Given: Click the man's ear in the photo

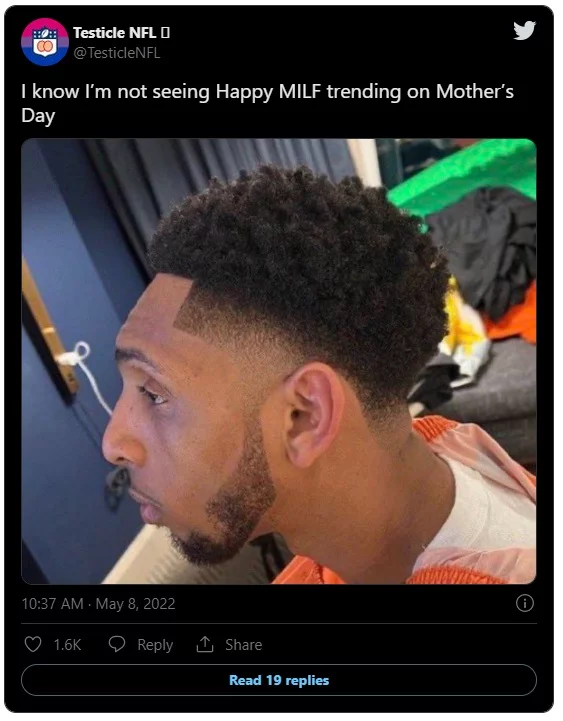Looking at the screenshot, I should click(x=311, y=413).
